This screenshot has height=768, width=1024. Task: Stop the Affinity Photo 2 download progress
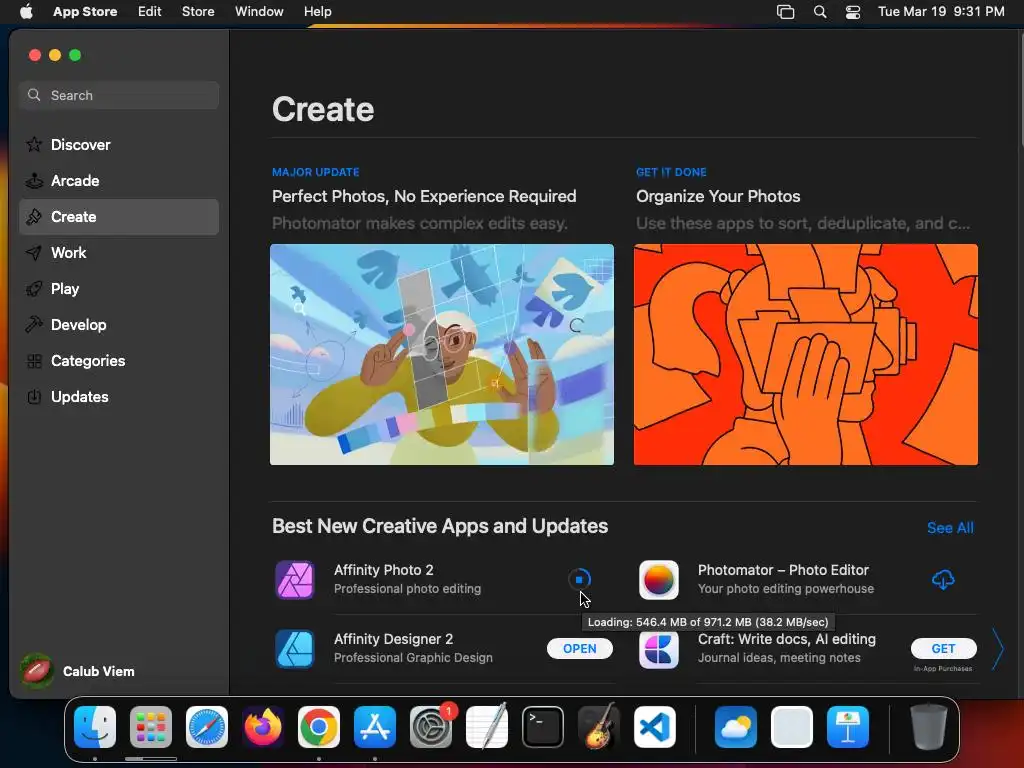coord(579,579)
